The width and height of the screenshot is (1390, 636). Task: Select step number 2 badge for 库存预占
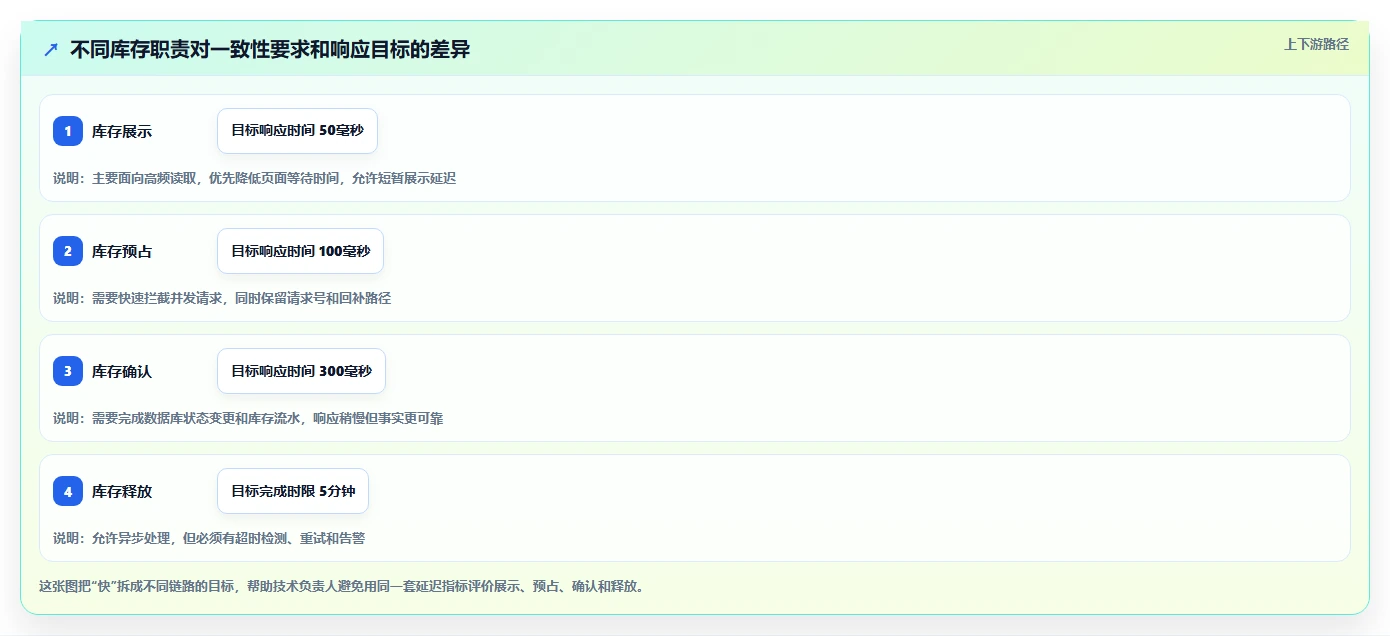tap(68, 251)
